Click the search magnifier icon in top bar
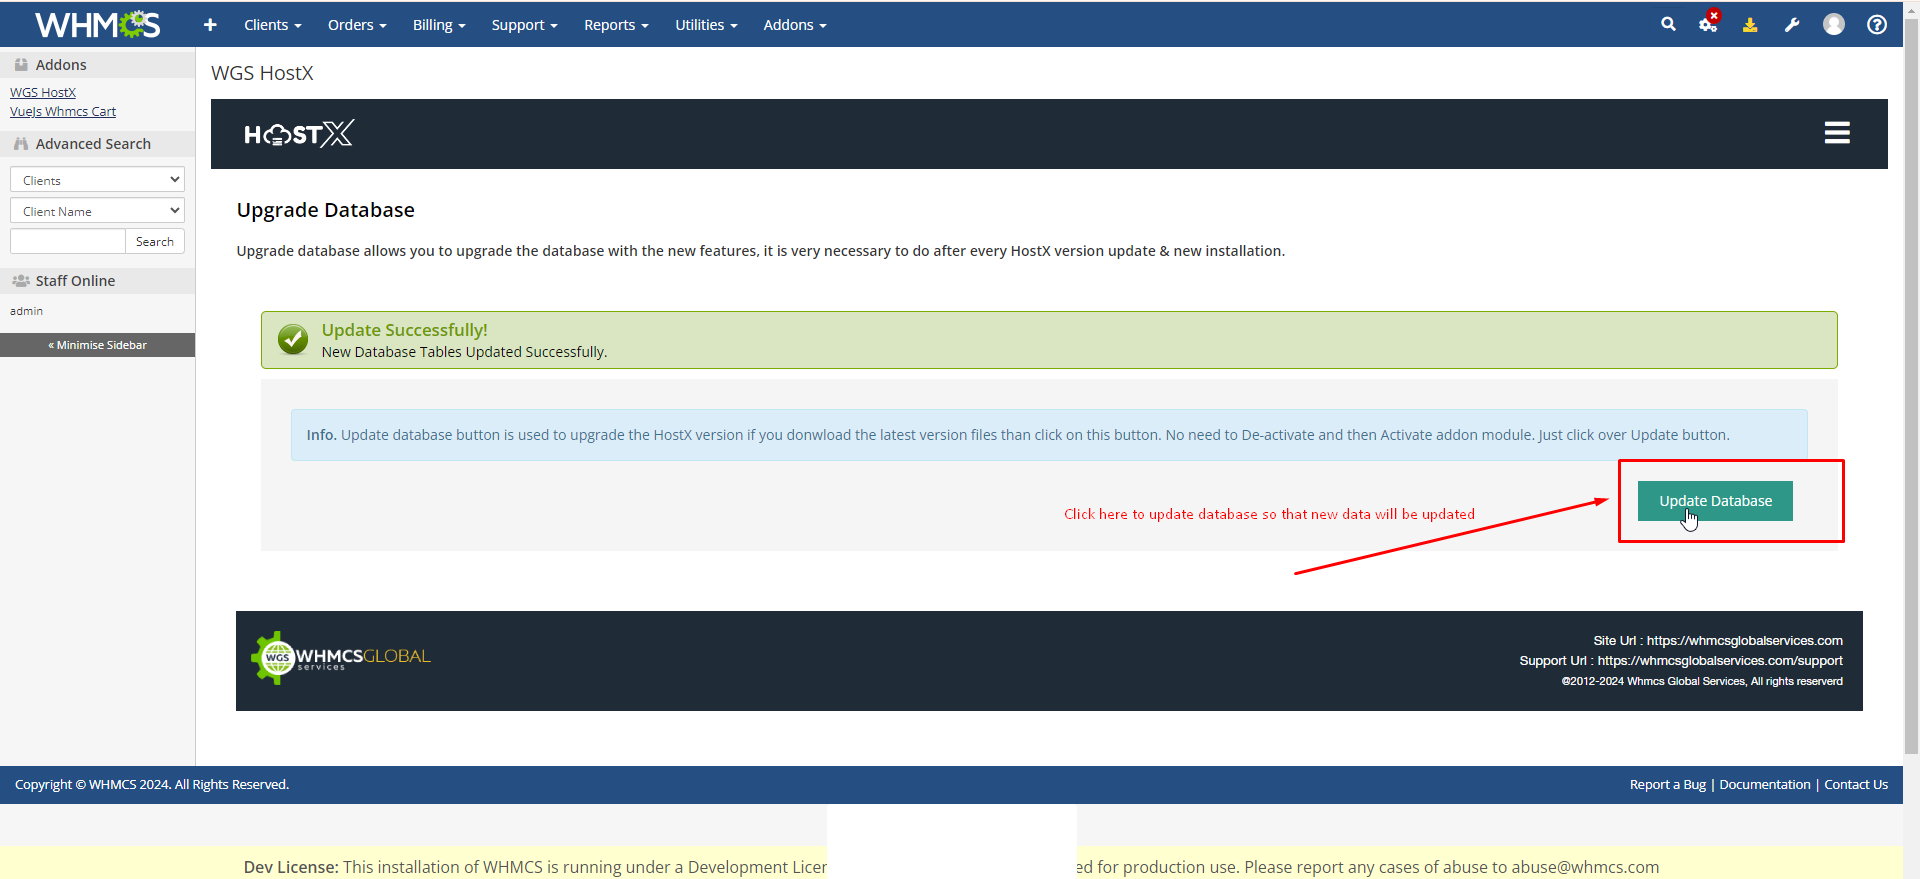Image resolution: width=1920 pixels, height=879 pixels. tap(1668, 24)
